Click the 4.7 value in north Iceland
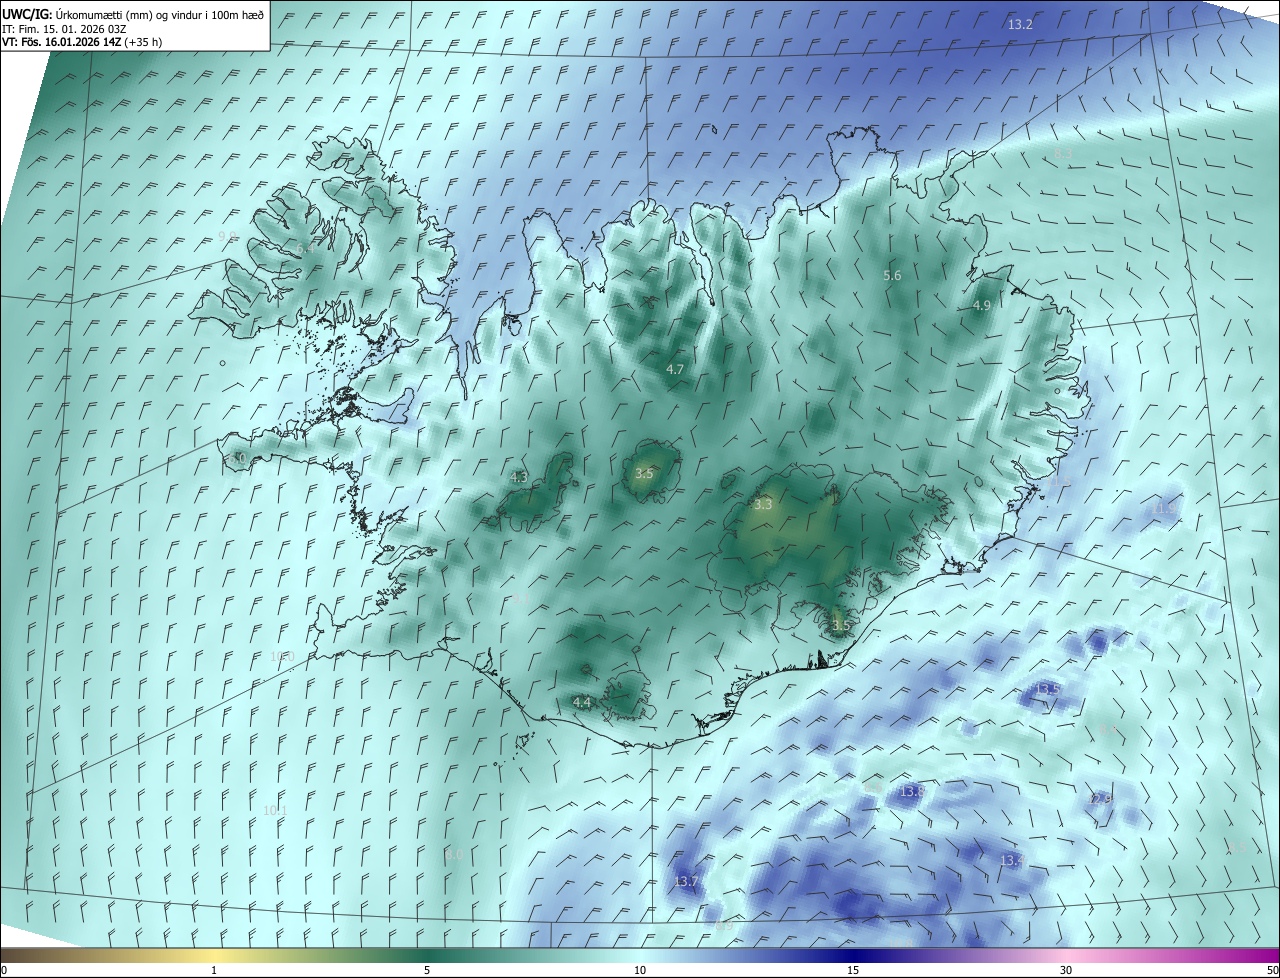The image size is (1280, 978). pos(675,369)
